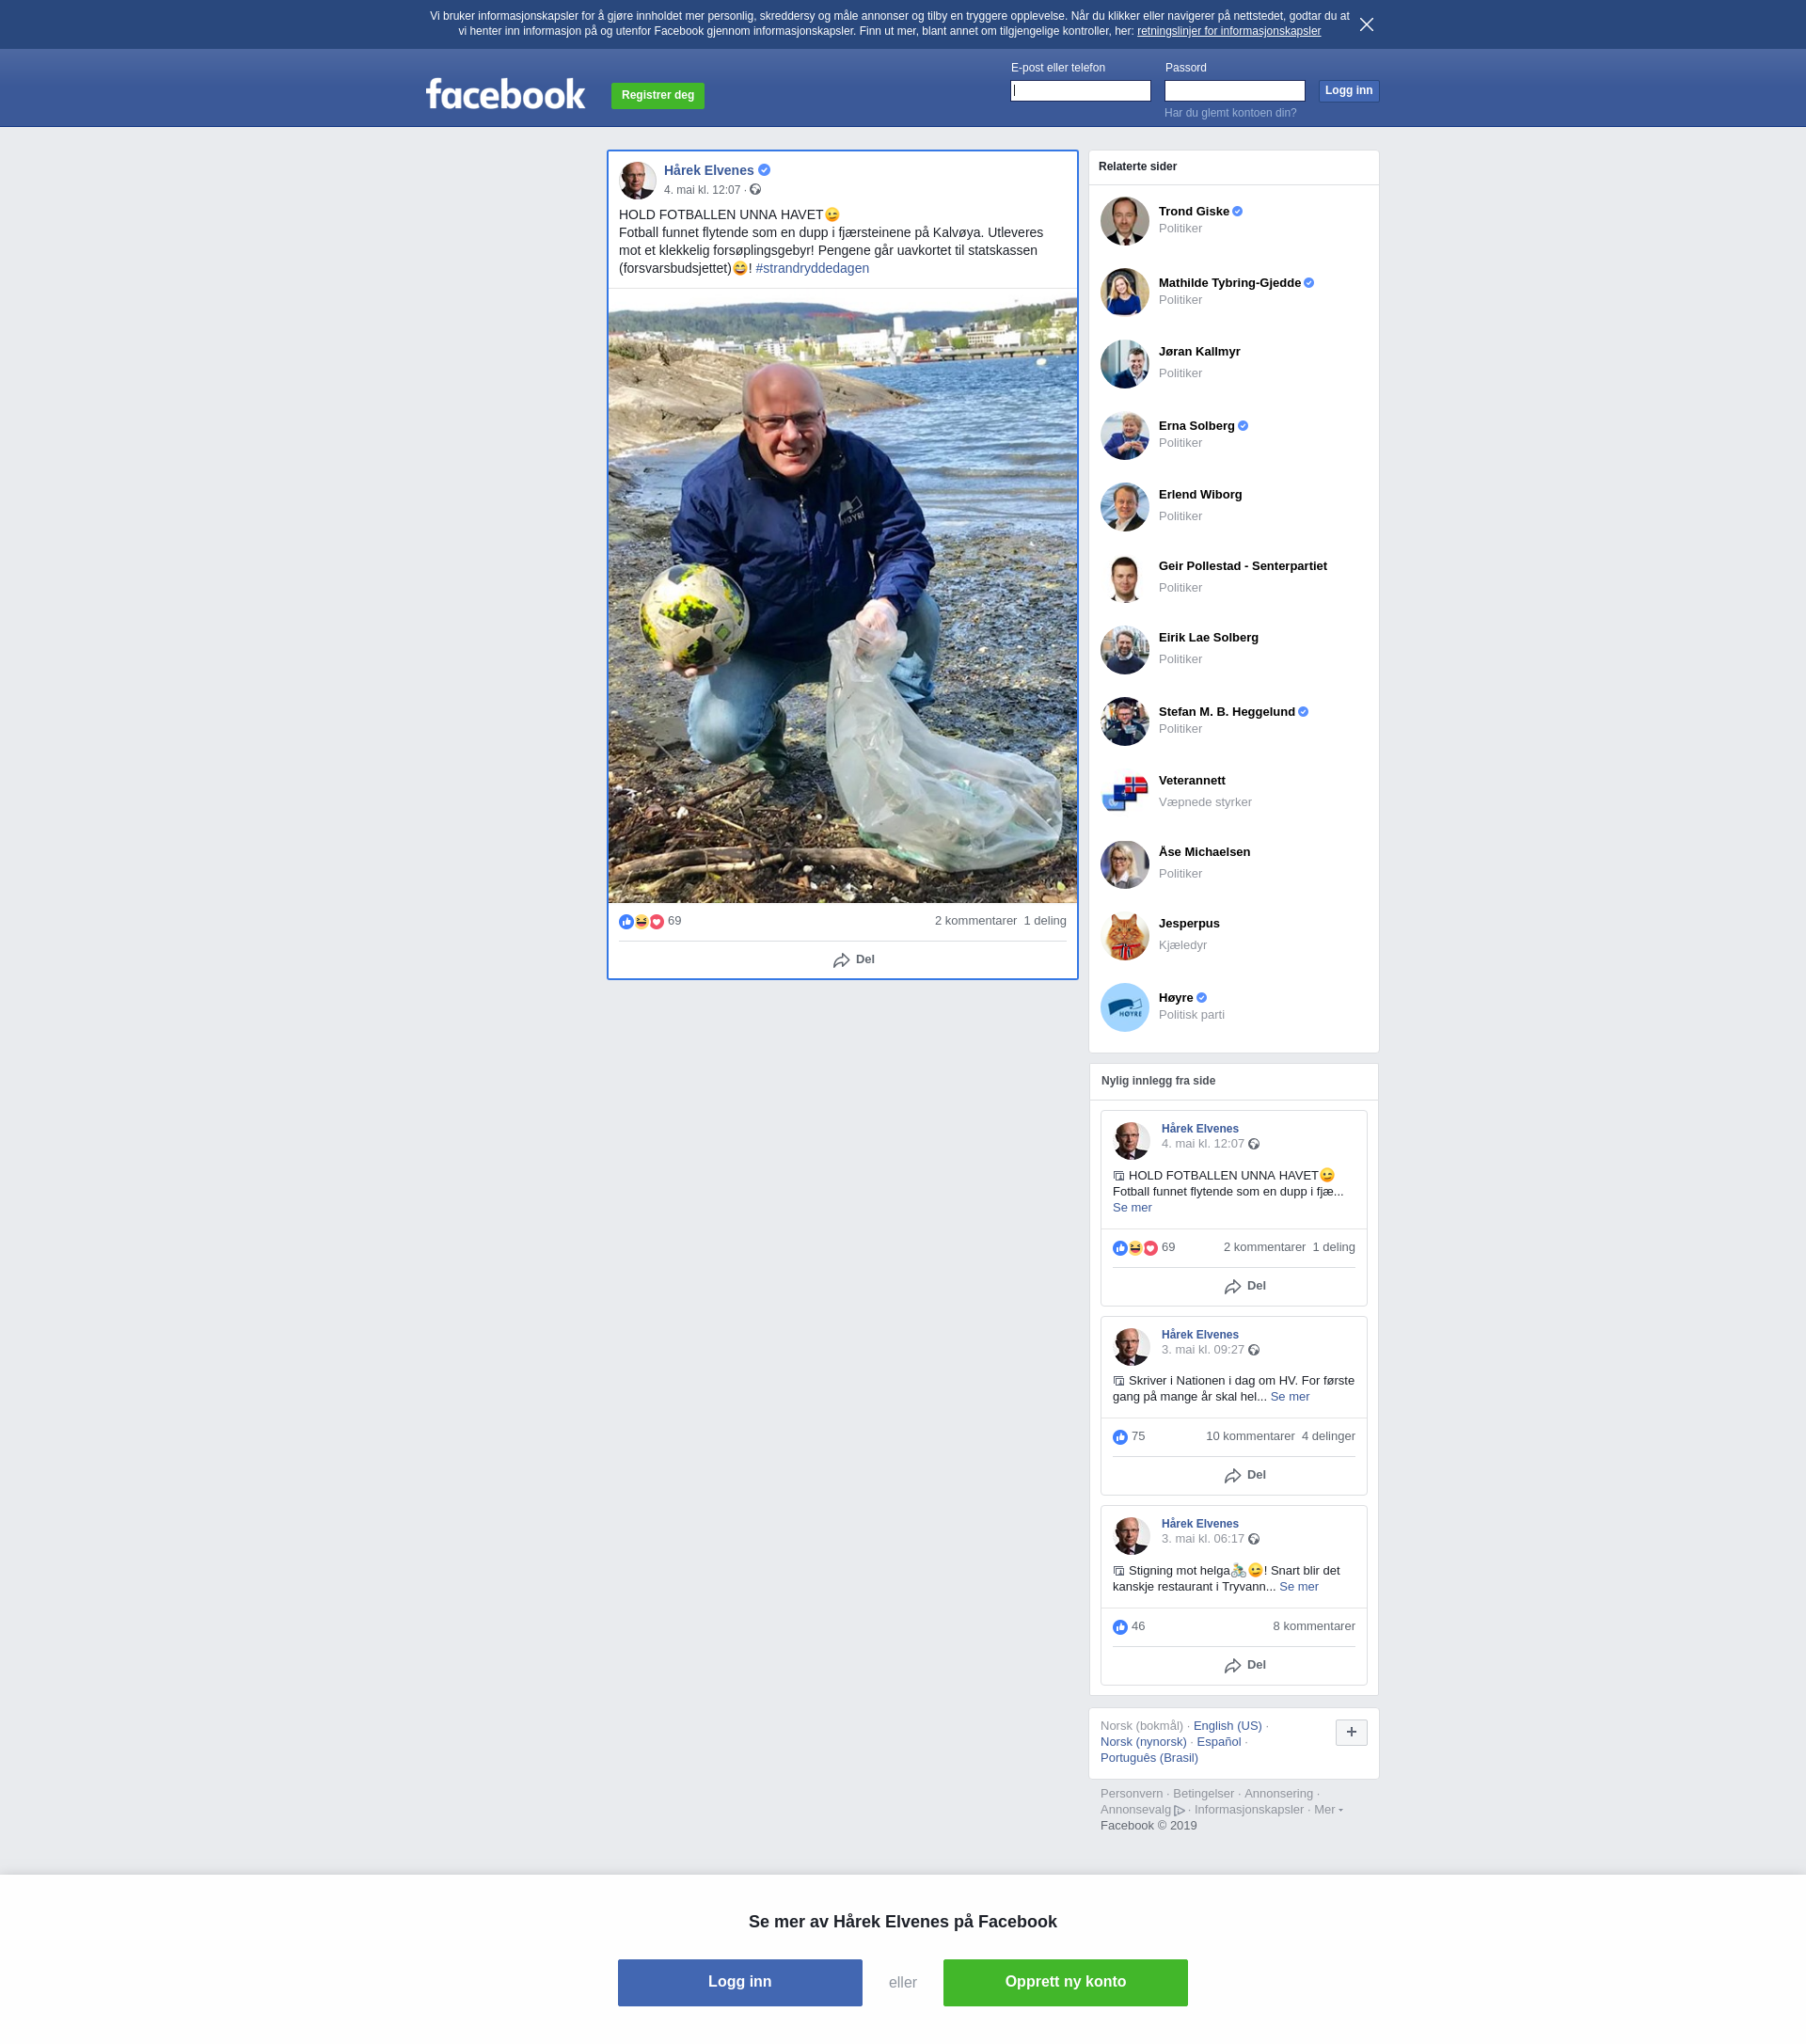Viewport: 1806px width, 2044px height.
Task: Click the Jesperpus cat picture
Action: 1124,935
